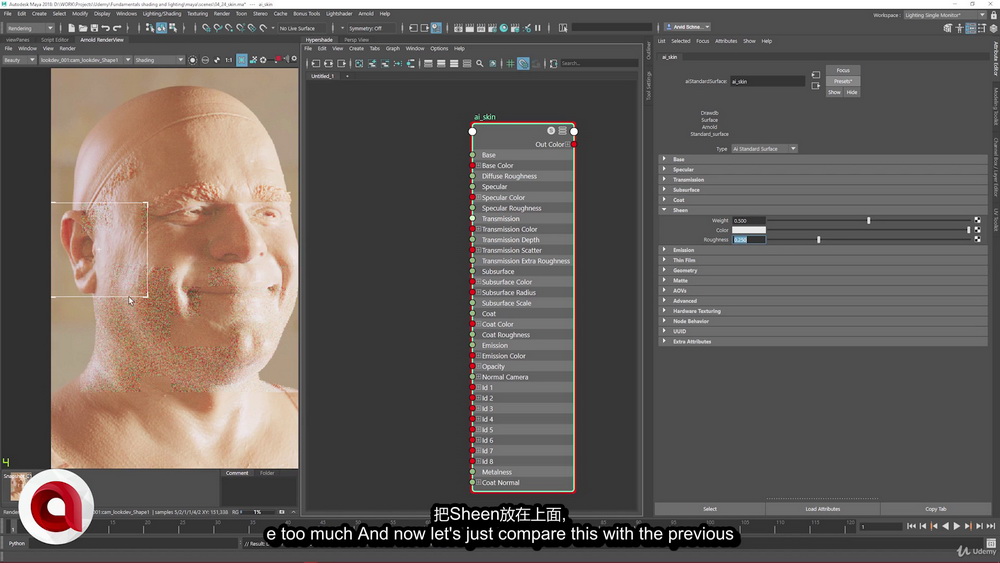Click the go to input connection icon beside ai_skin name field
Viewport: 1000px width, 563px height.
[816, 75]
